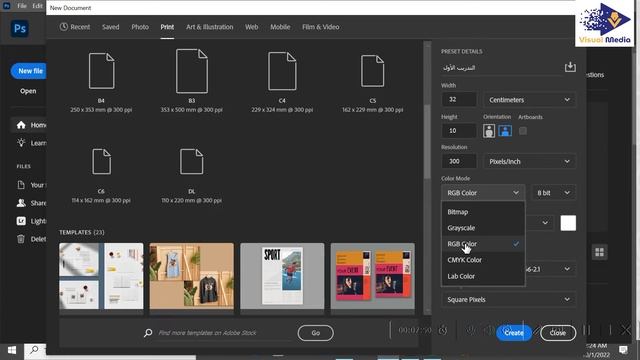The width and height of the screenshot is (640, 360).
Task: Open the Deleted trash icon
Action: pyautogui.click(x=21, y=239)
